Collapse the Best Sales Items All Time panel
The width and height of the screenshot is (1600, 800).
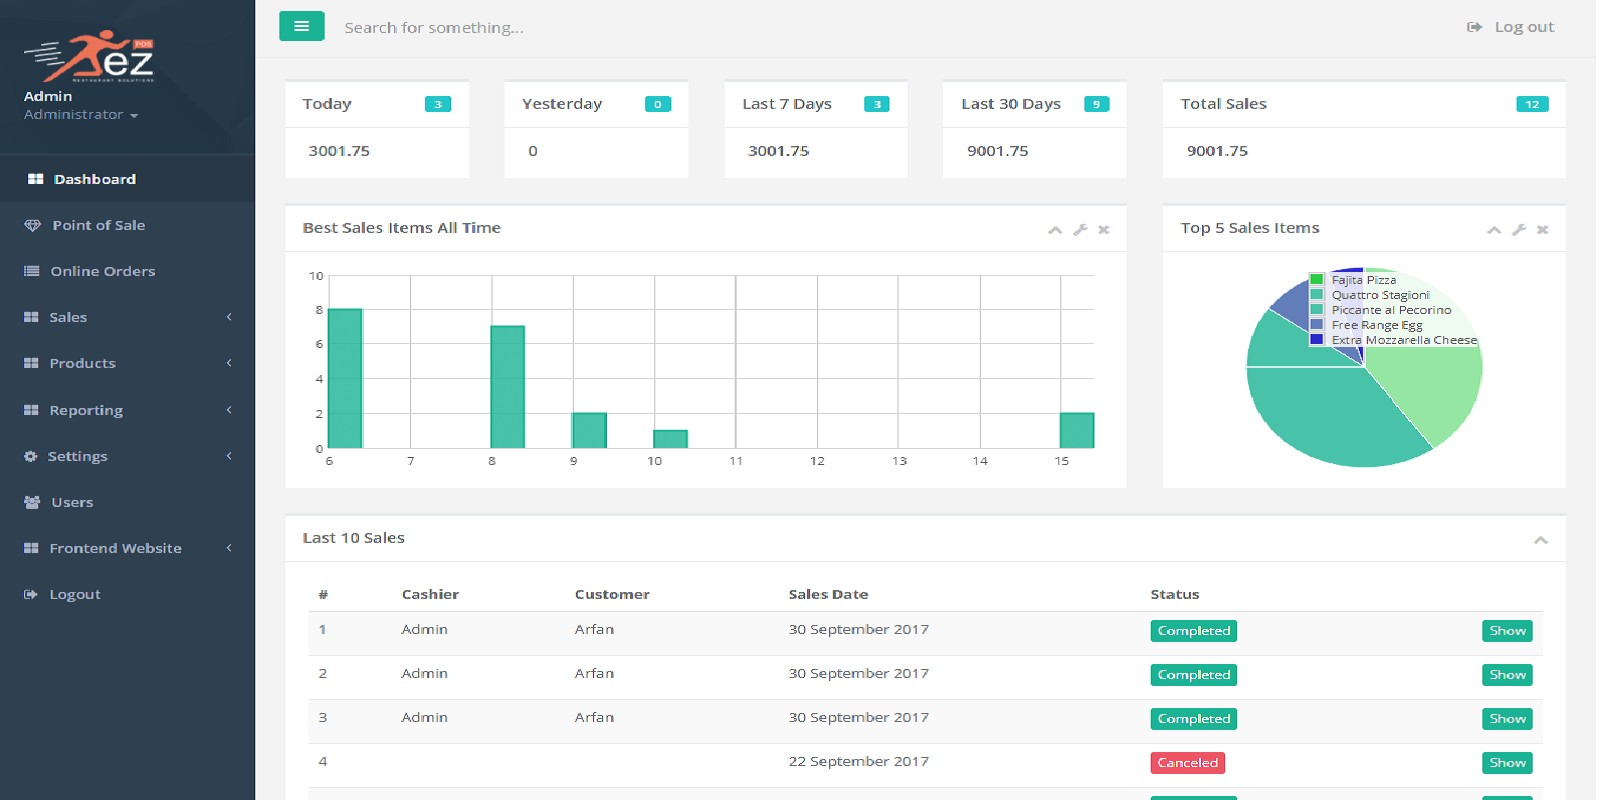(x=1055, y=230)
